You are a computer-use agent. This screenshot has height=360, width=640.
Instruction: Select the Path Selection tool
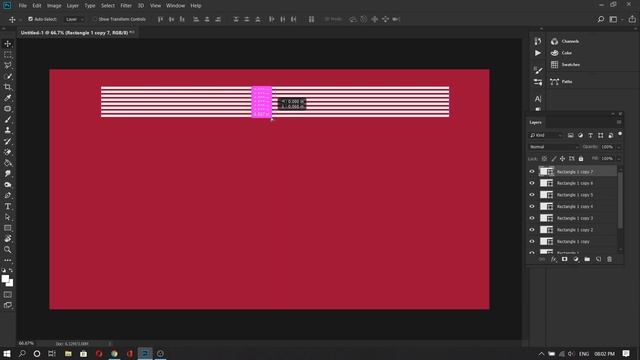[8, 217]
